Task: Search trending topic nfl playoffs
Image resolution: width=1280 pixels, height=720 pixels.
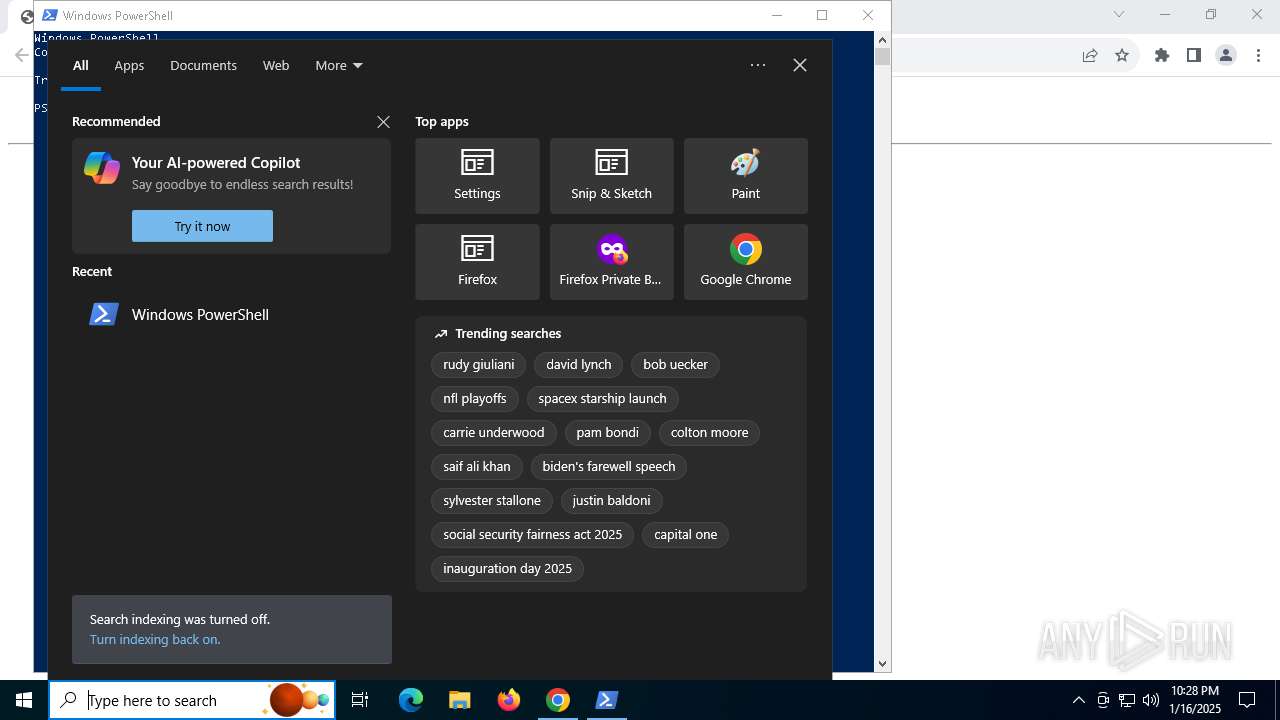Action: (x=475, y=399)
